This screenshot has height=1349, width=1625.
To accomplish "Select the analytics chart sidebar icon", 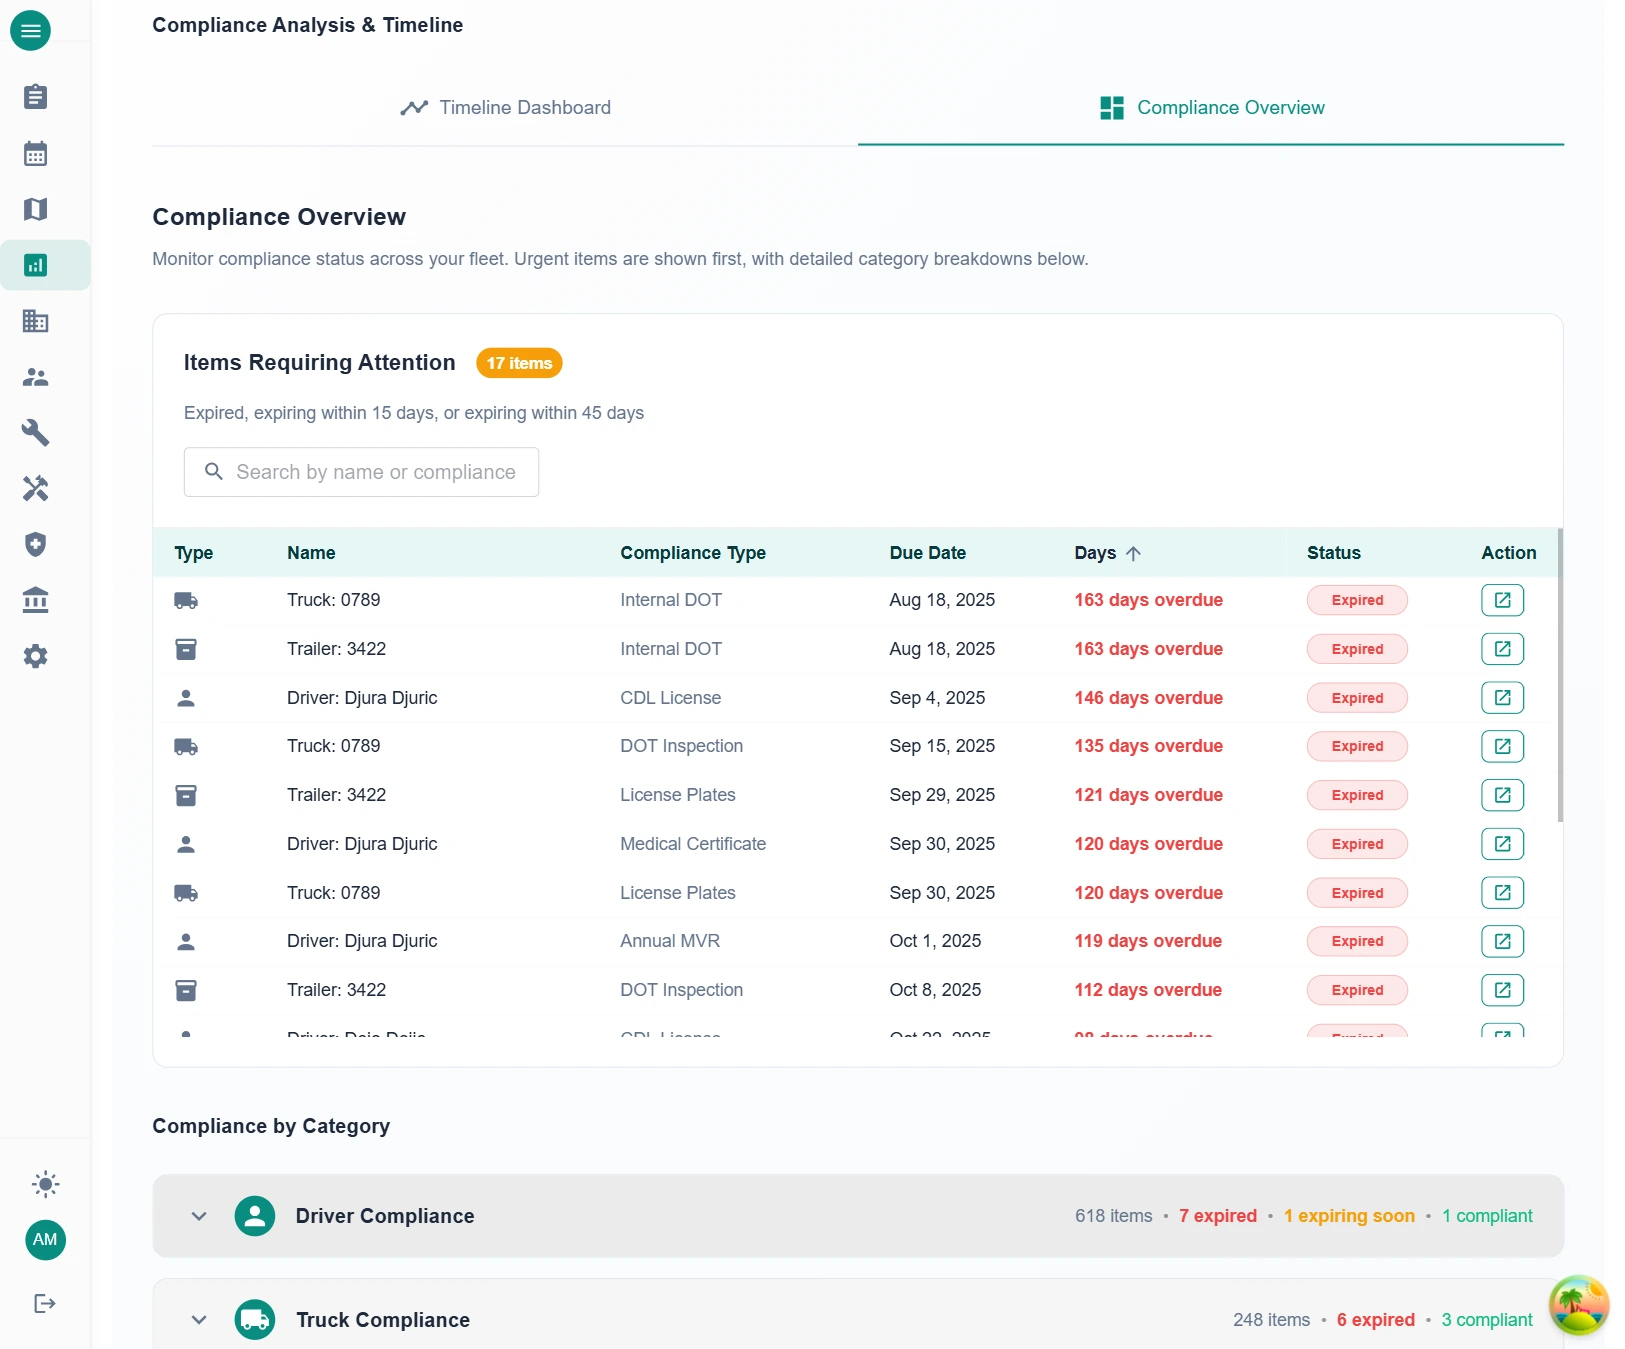I will (36, 265).
